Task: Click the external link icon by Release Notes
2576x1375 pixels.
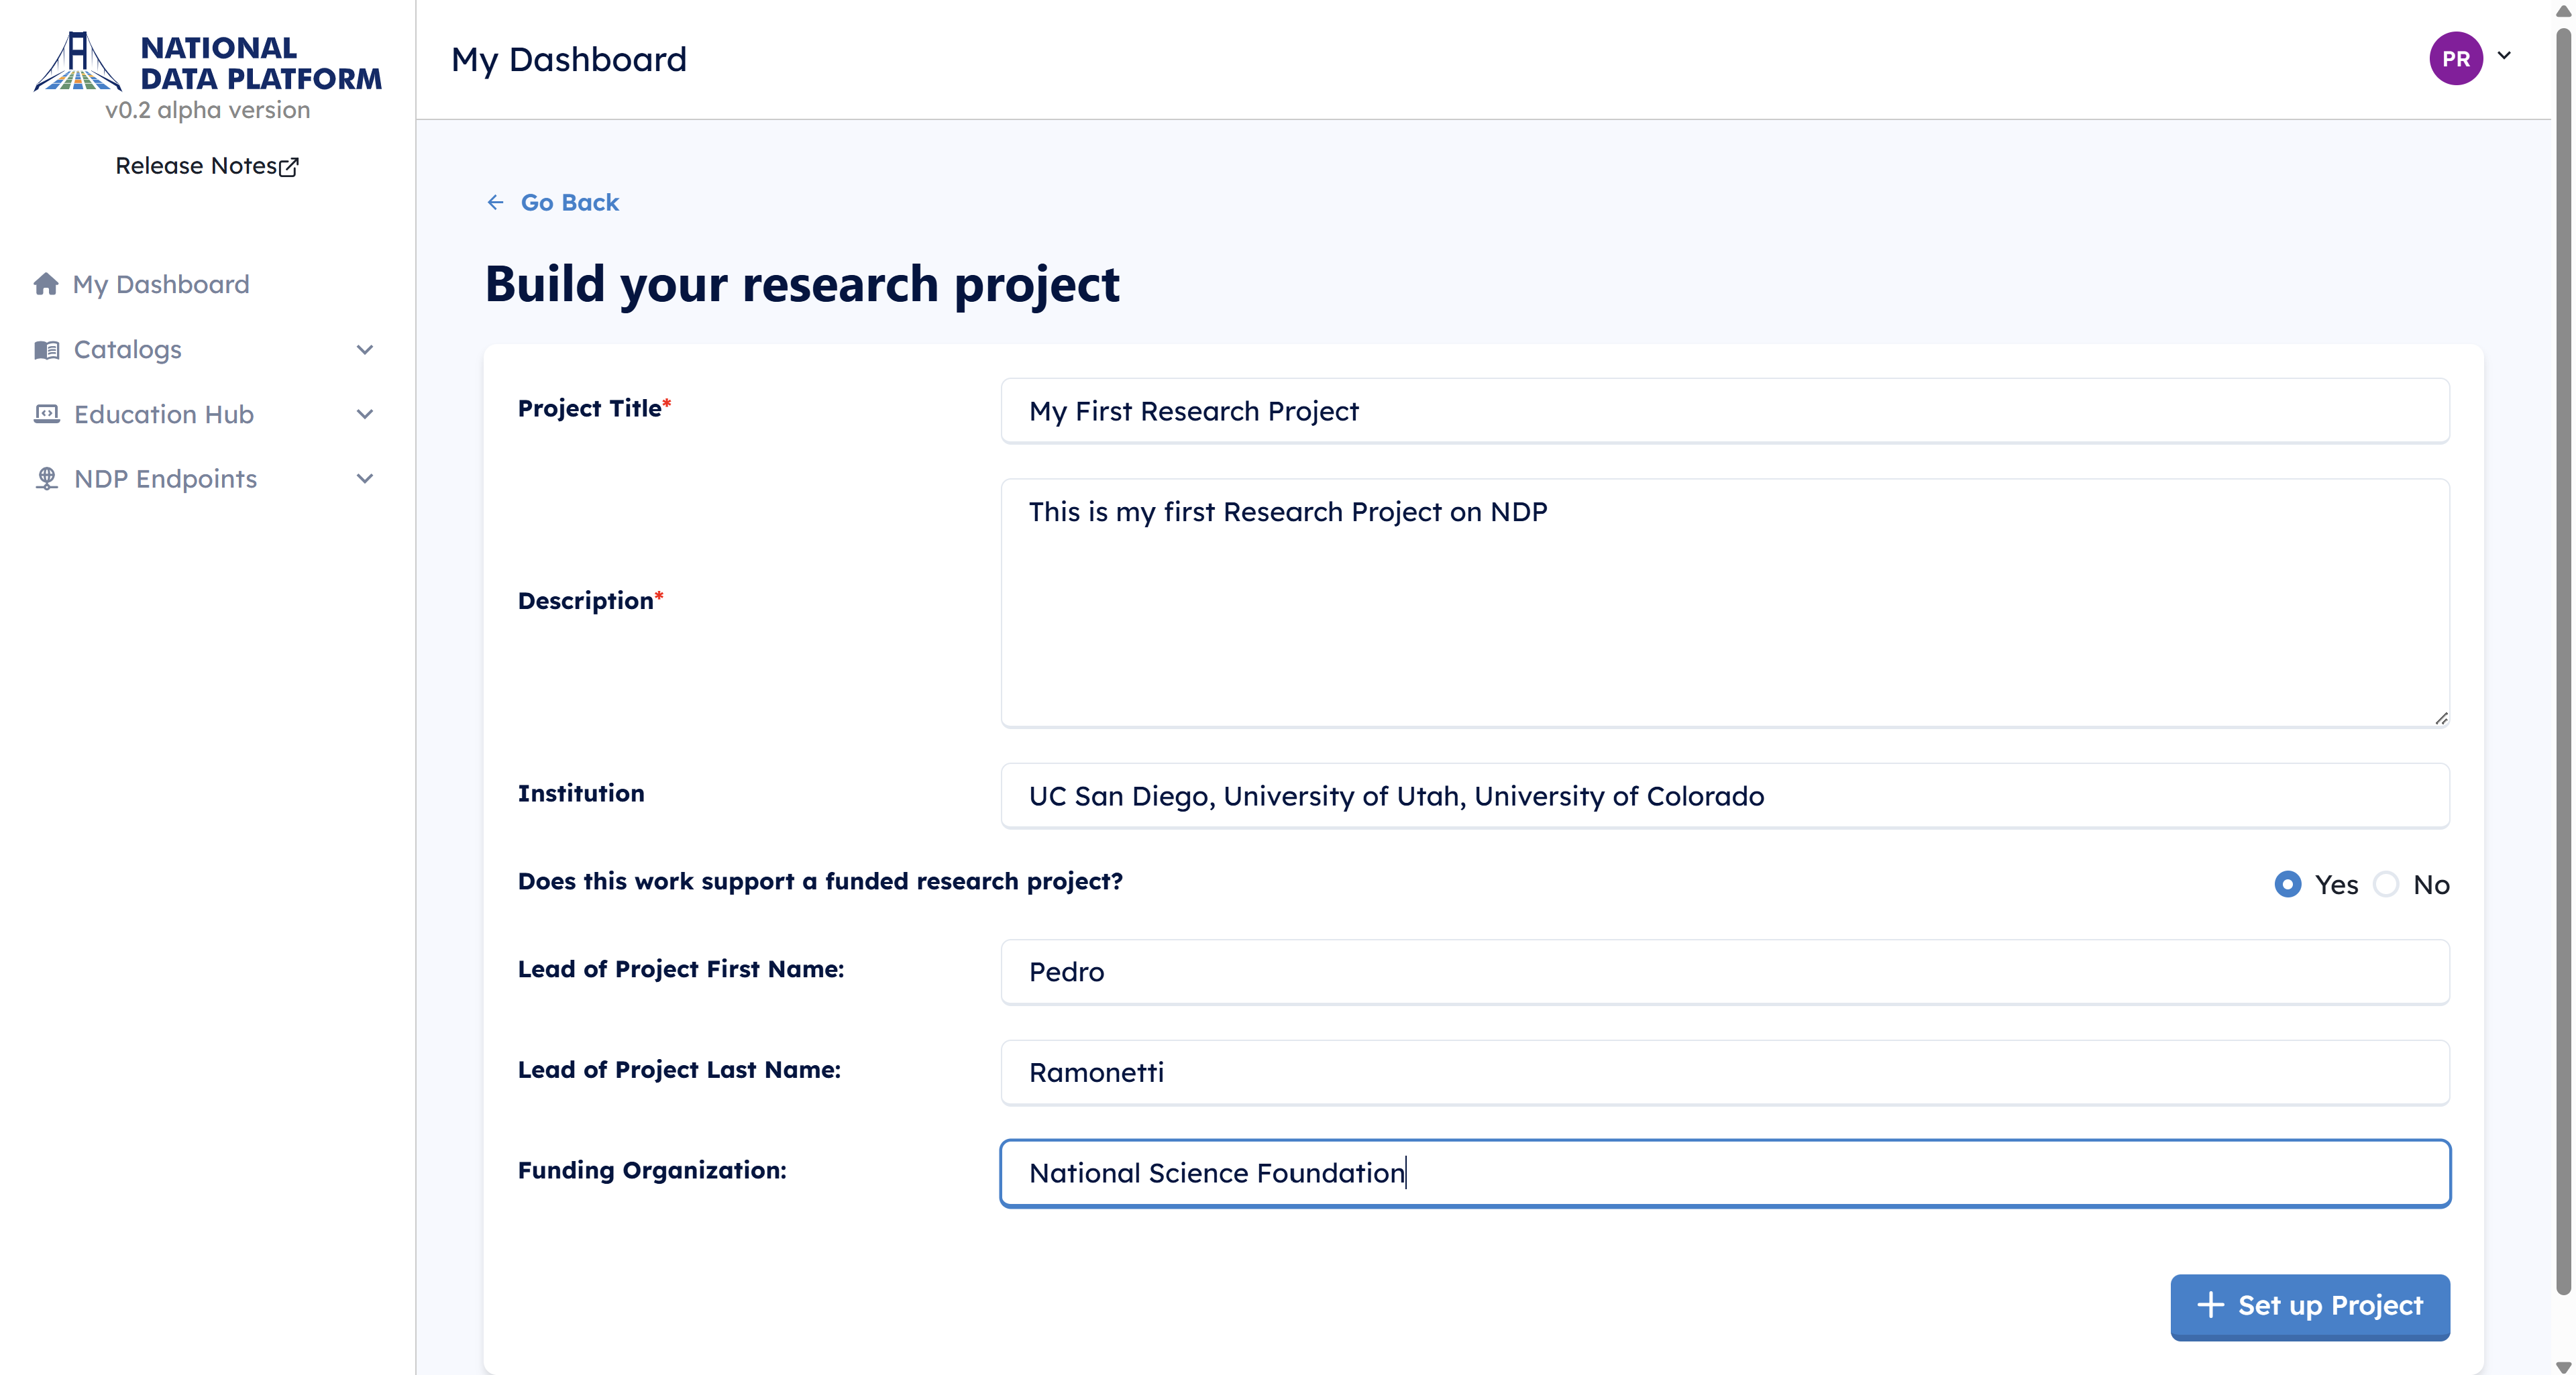Action: coord(289,167)
